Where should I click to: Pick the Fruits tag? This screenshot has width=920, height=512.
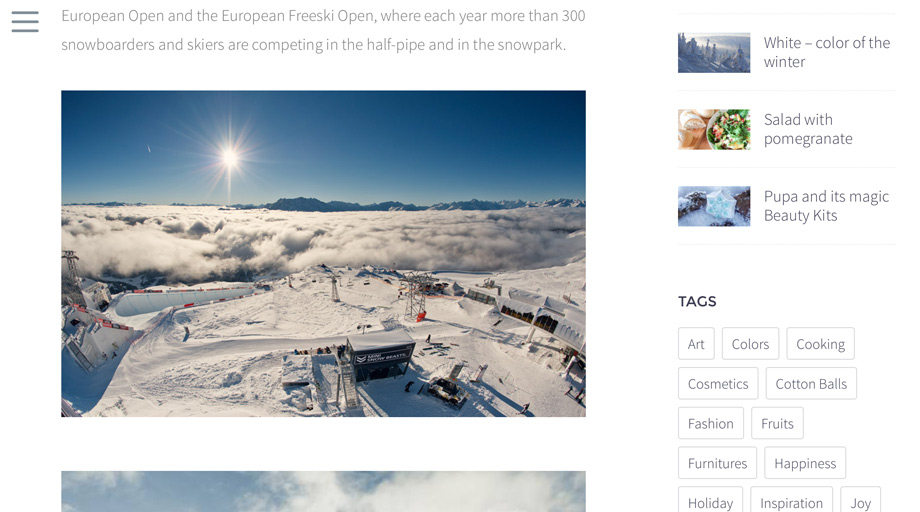coord(777,423)
